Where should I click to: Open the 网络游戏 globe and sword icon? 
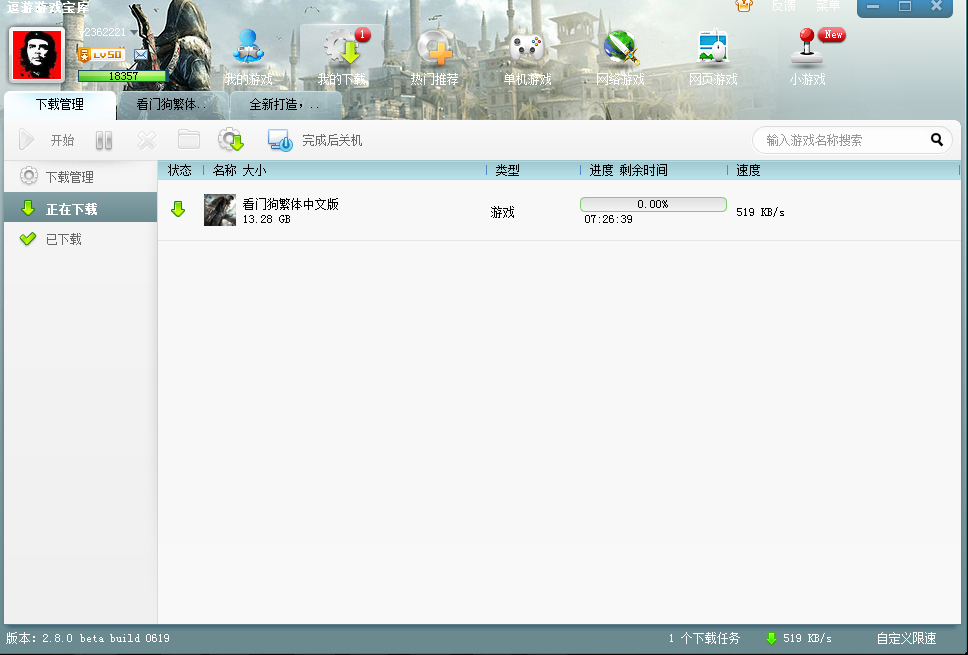[620, 48]
